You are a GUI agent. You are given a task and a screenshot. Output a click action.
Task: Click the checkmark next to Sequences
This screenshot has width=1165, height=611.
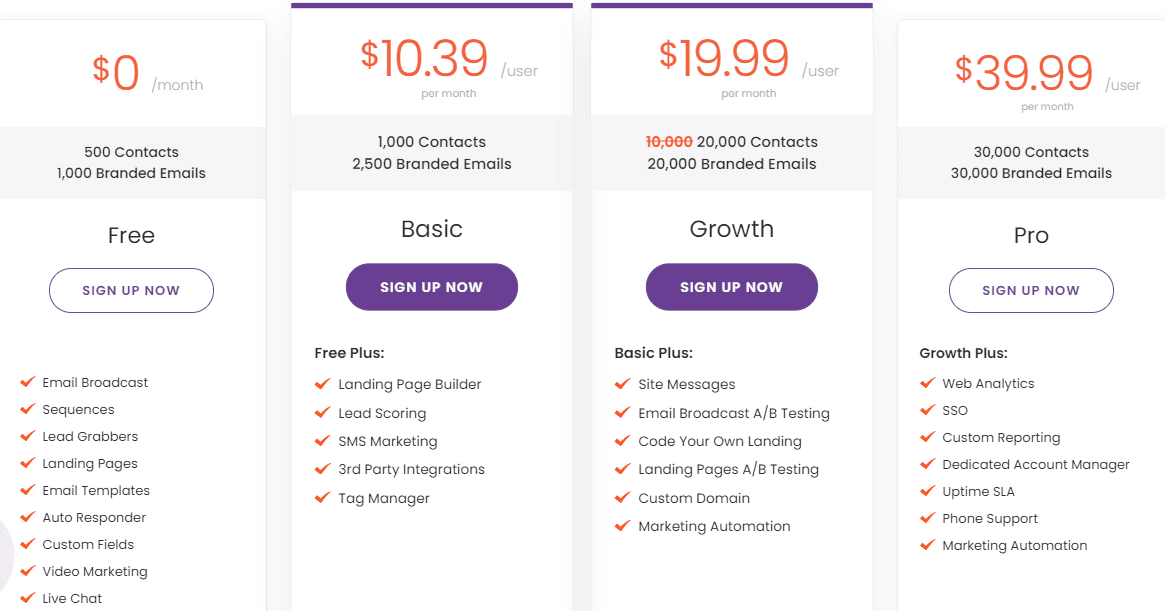[26, 409]
